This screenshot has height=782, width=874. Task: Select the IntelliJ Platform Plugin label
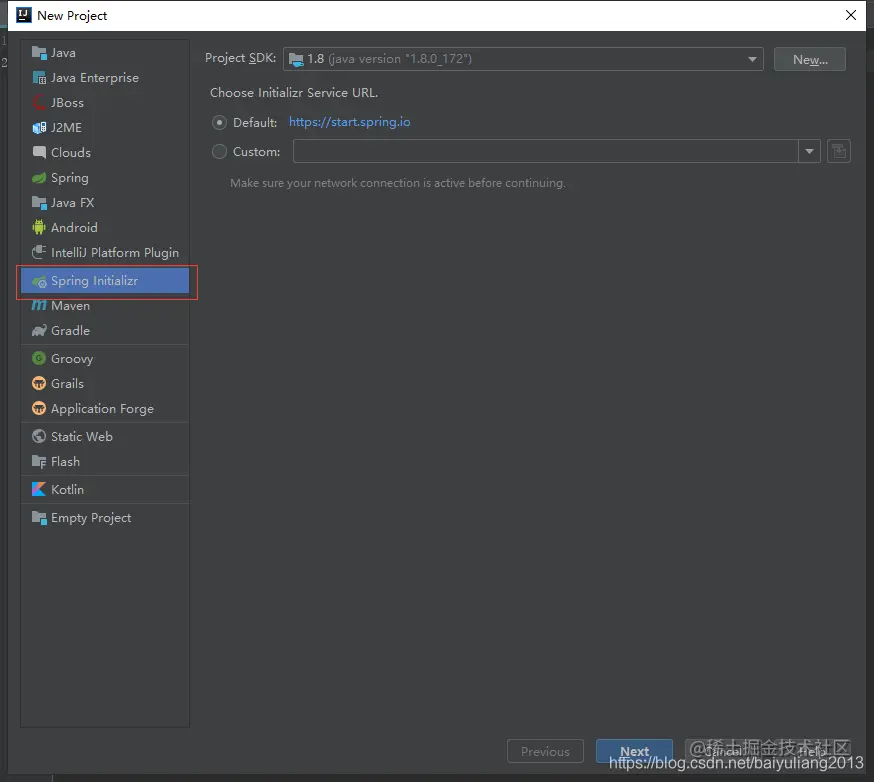click(115, 253)
